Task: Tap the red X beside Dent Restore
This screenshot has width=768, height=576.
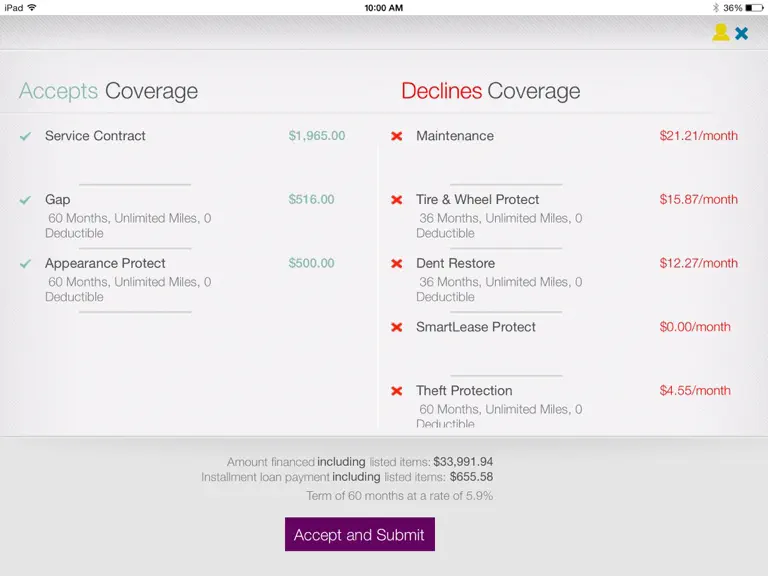Action: pos(397,264)
